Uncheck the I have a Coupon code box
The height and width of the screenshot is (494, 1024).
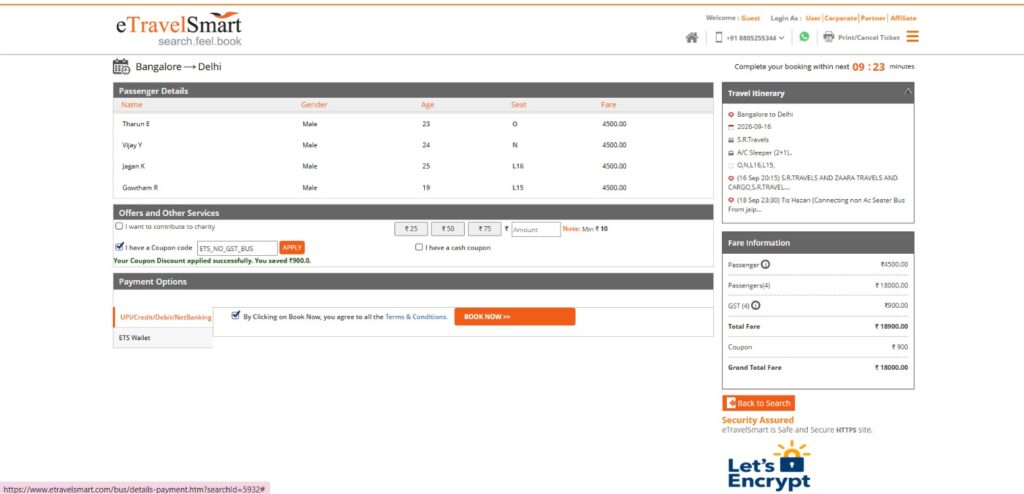[119, 247]
